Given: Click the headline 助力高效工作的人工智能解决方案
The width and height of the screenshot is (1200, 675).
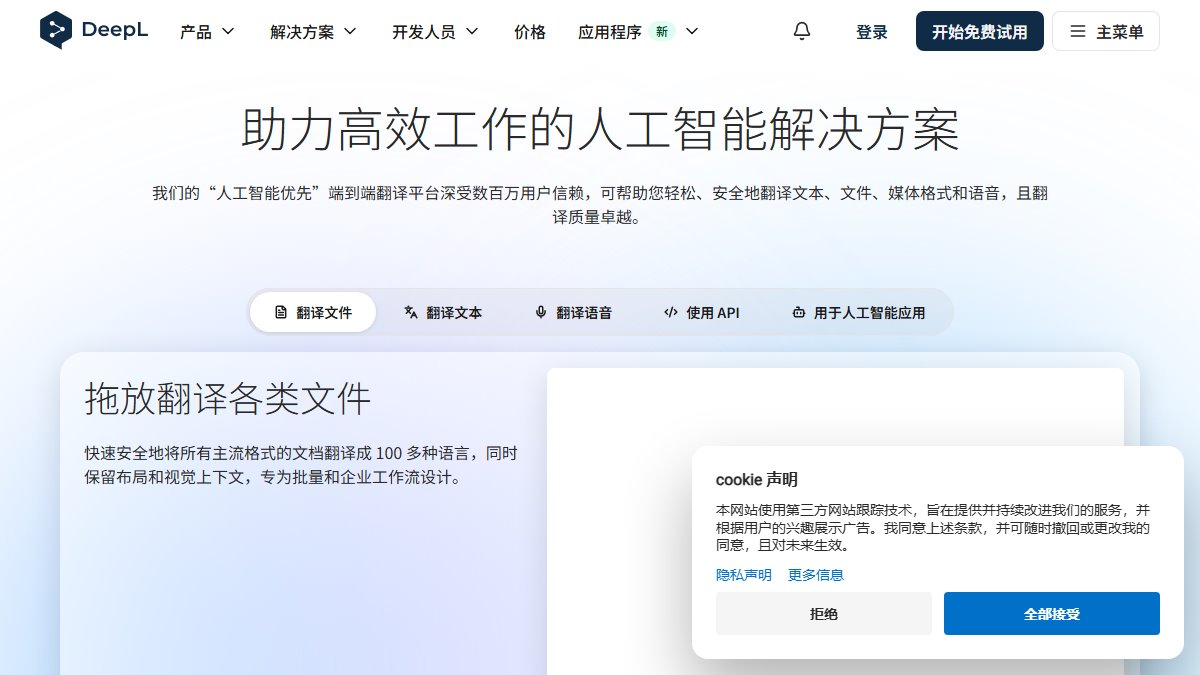Looking at the screenshot, I should pos(600,130).
